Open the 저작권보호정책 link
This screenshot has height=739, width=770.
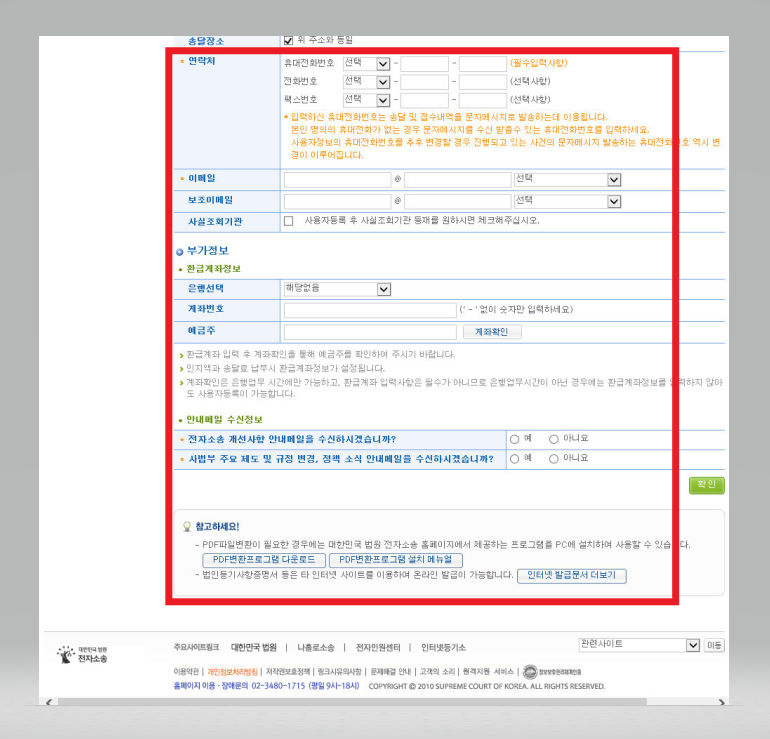pos(288,671)
